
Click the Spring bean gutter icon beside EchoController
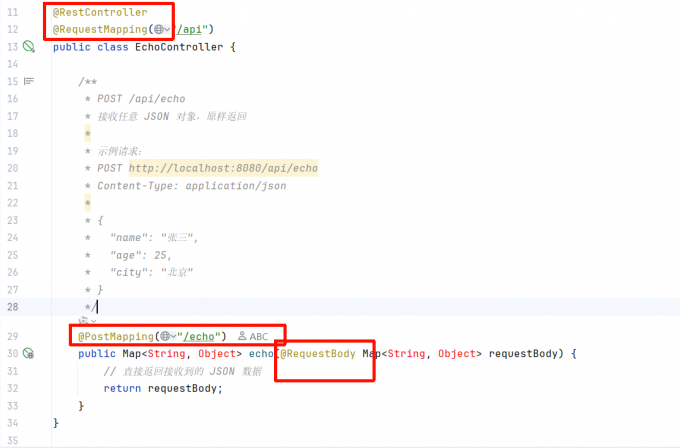coord(28,47)
